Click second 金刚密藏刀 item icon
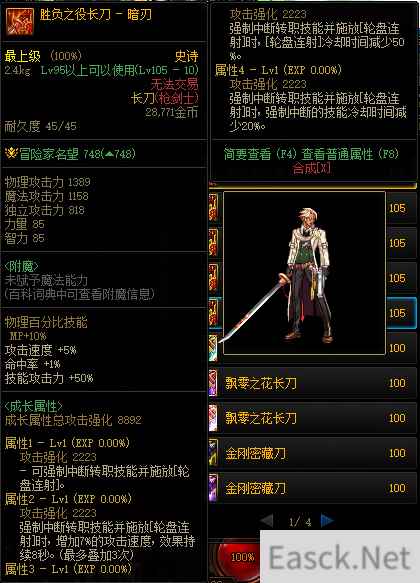Screen dimensions: 420x583 213,487
